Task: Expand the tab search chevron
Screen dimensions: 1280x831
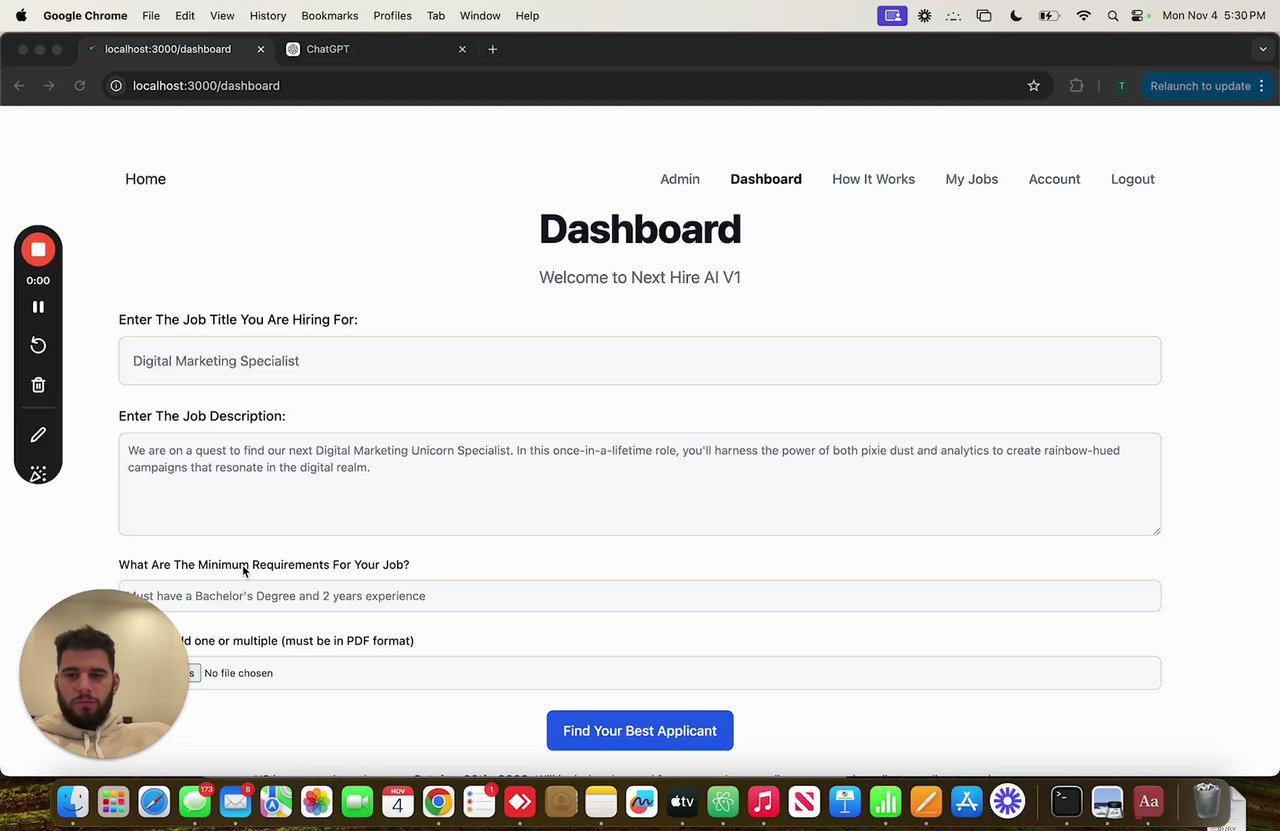Action: [1263, 49]
